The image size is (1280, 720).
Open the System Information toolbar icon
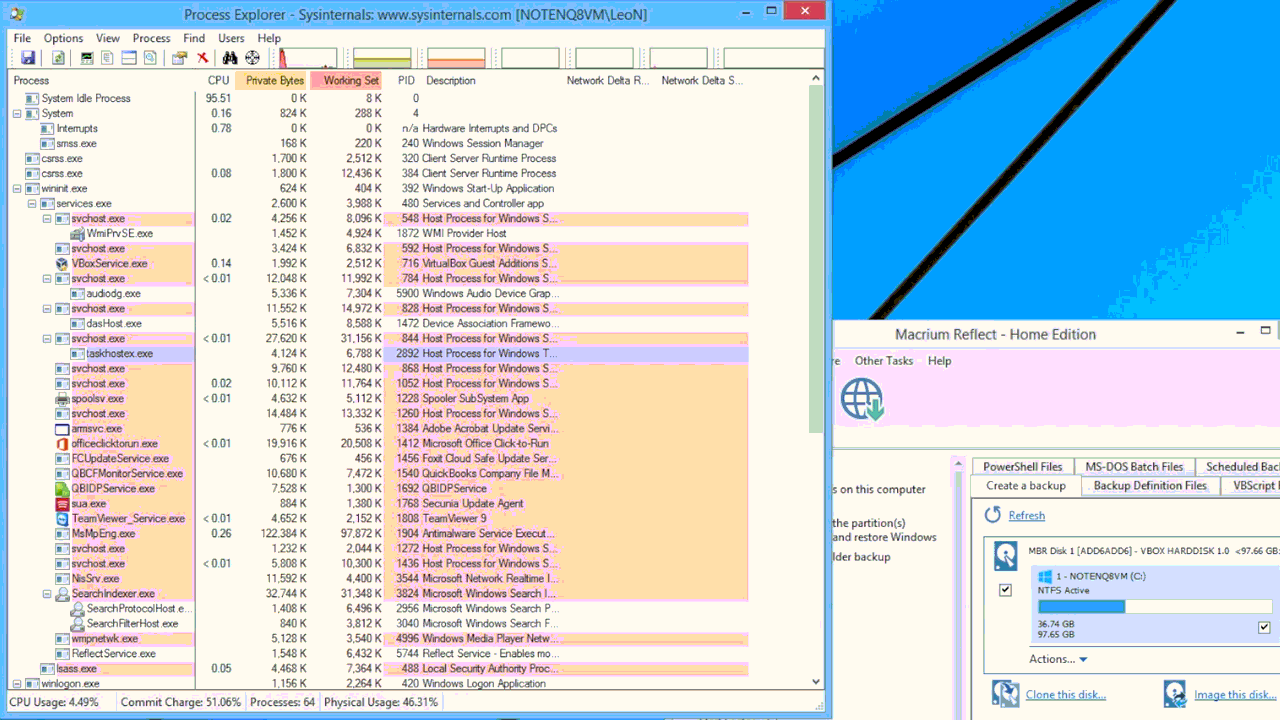(87, 58)
